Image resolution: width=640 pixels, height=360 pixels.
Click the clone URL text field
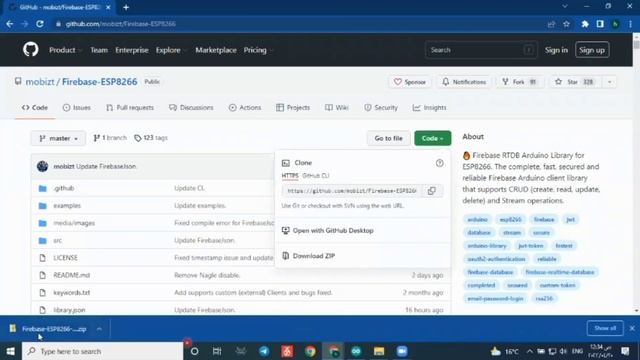pos(353,191)
